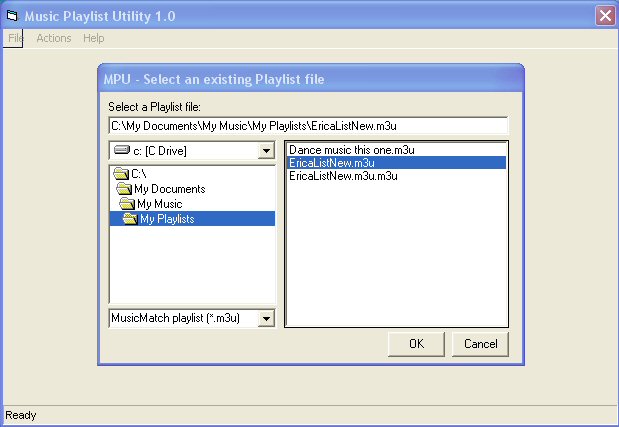Close the Music Playlist Utility window
The height and width of the screenshot is (427, 619).
pos(605,16)
